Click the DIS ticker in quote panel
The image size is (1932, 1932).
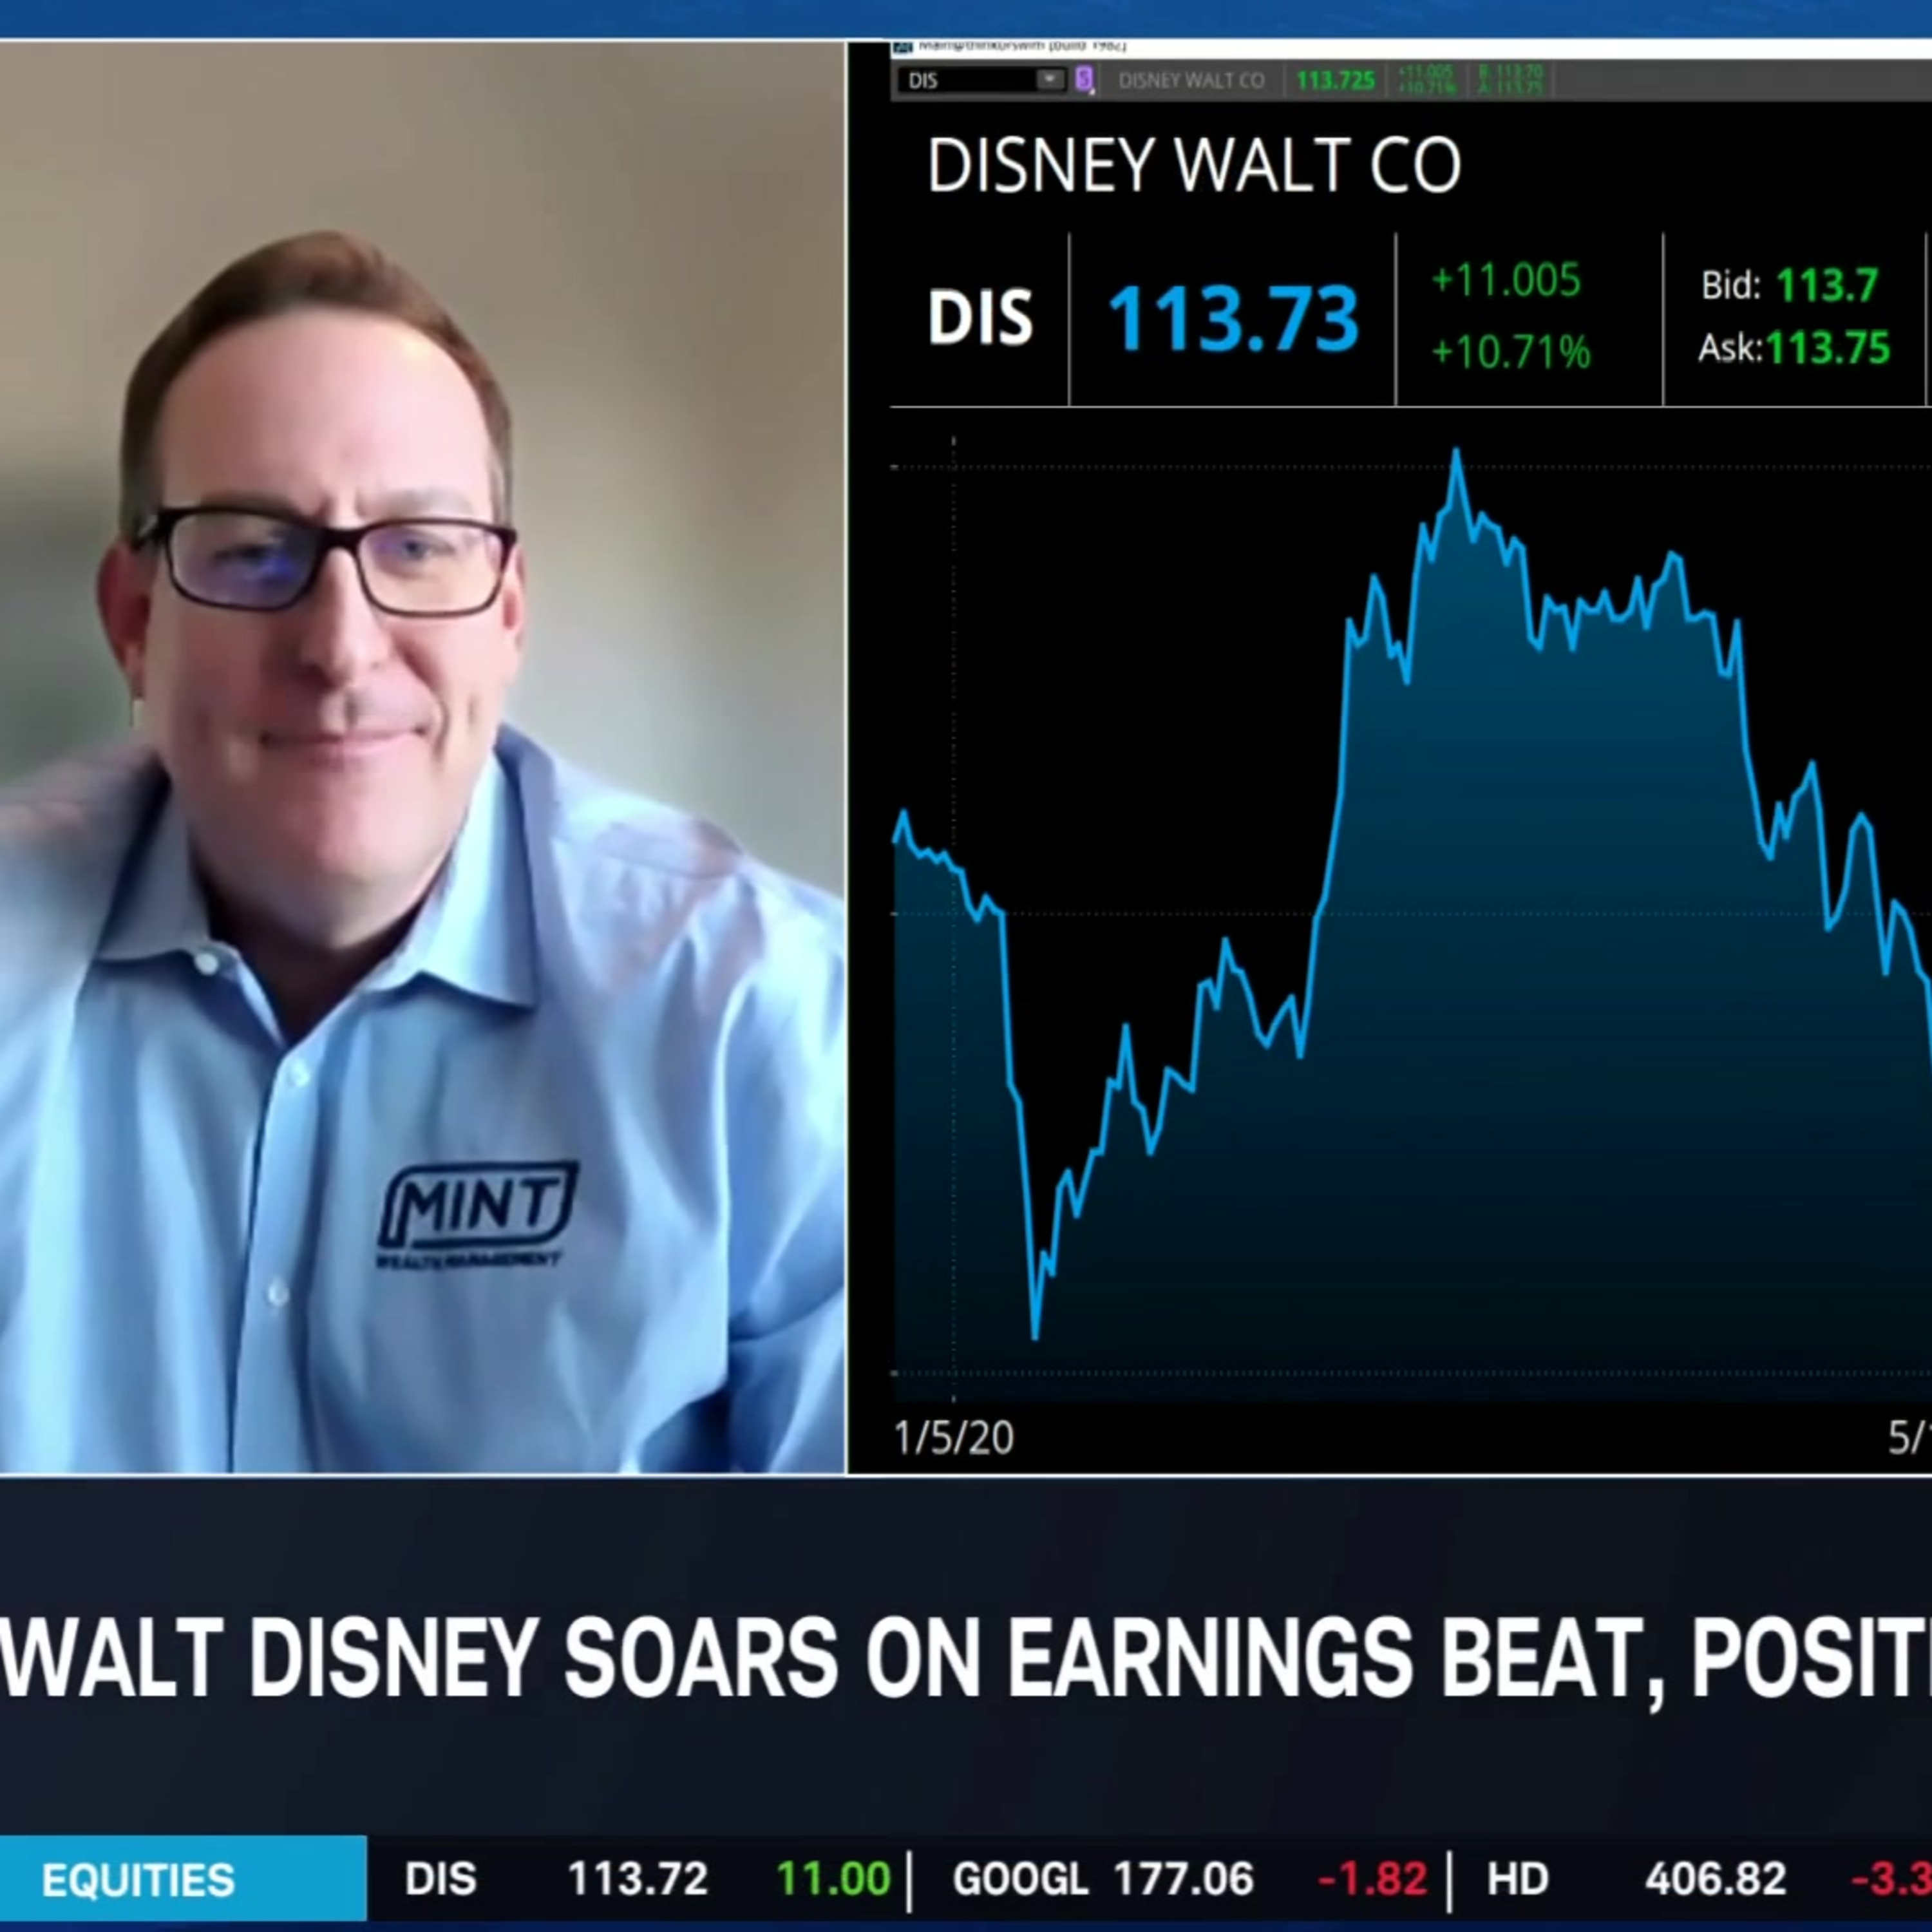980,318
